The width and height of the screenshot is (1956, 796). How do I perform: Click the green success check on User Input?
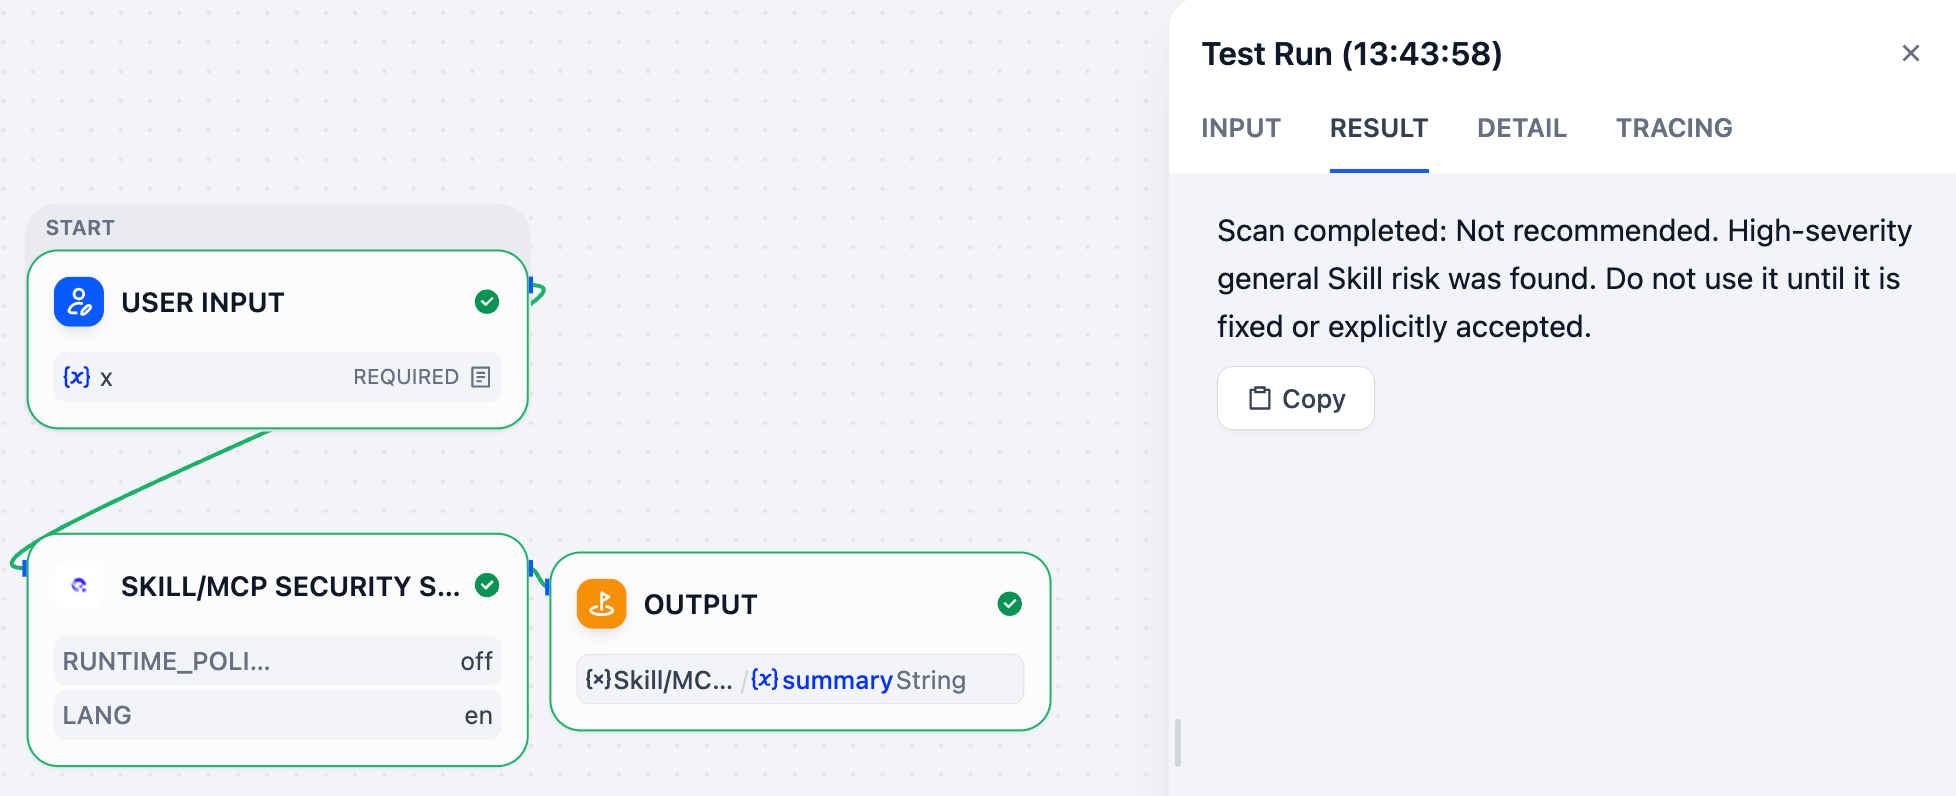click(487, 302)
